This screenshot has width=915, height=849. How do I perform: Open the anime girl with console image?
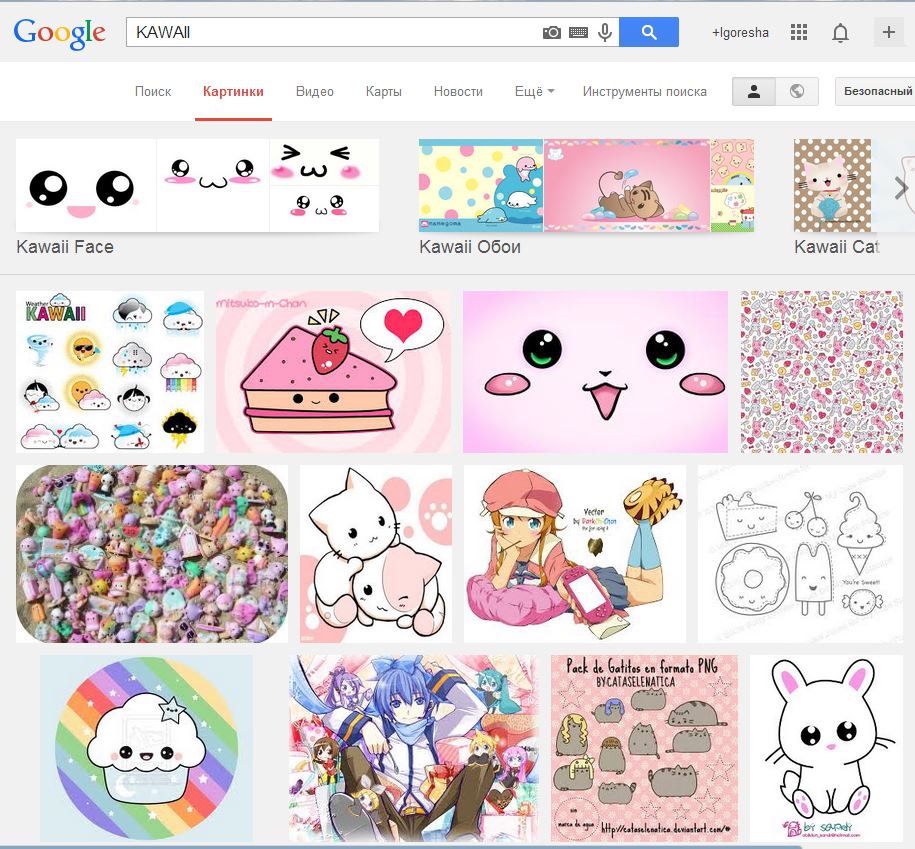575,554
